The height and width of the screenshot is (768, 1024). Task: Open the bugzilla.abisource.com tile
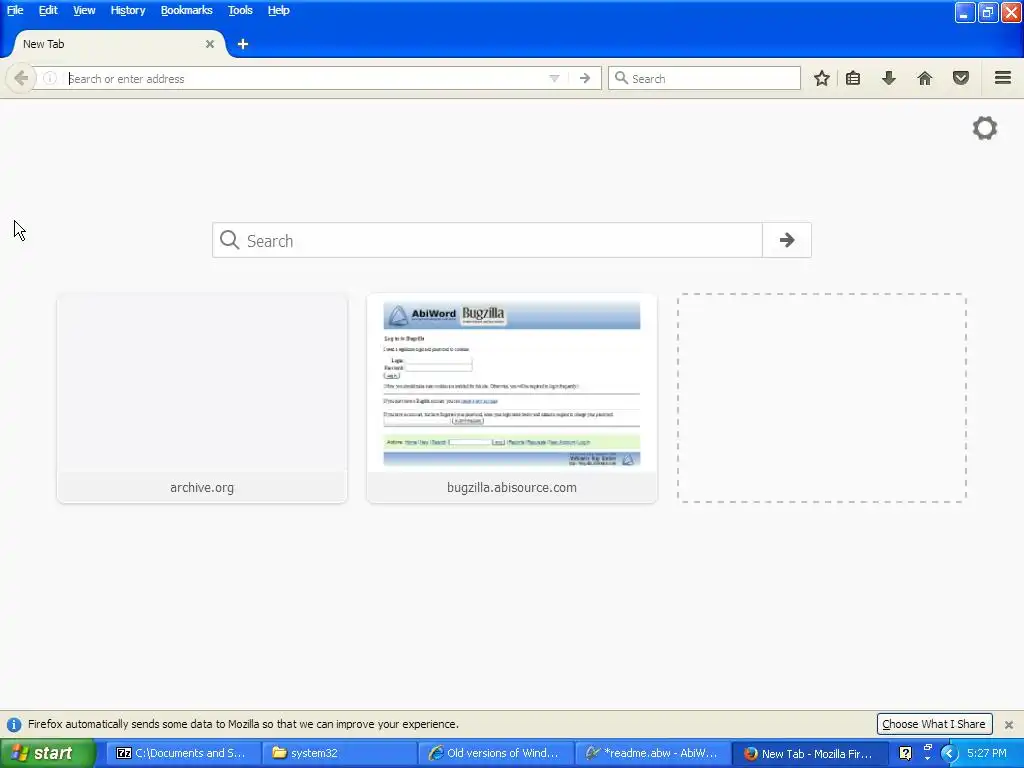pos(512,398)
